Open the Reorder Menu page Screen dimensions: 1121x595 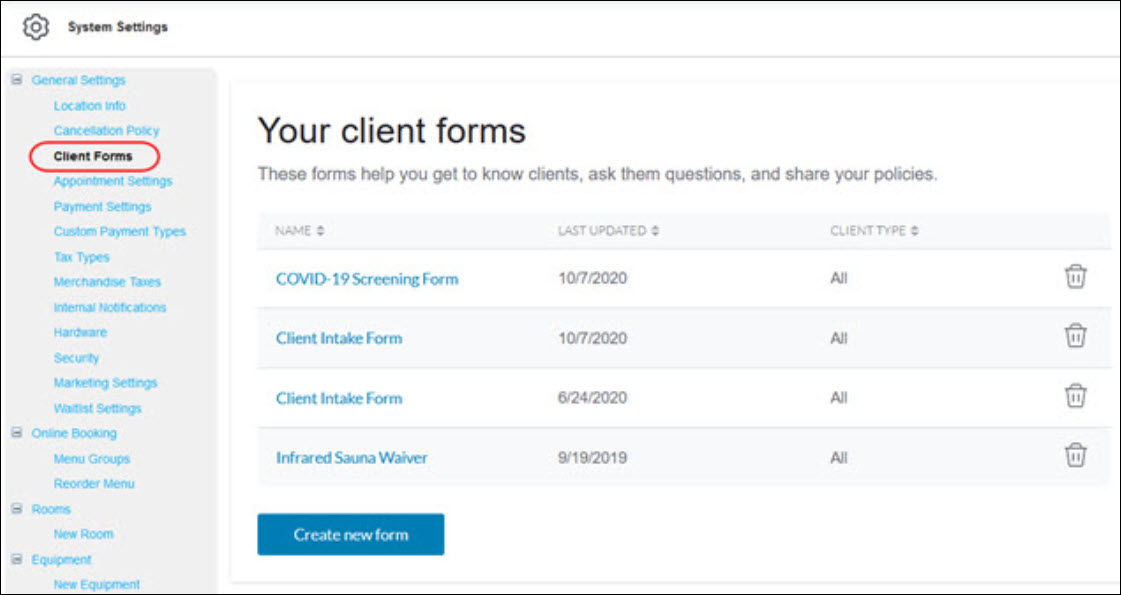(91, 483)
